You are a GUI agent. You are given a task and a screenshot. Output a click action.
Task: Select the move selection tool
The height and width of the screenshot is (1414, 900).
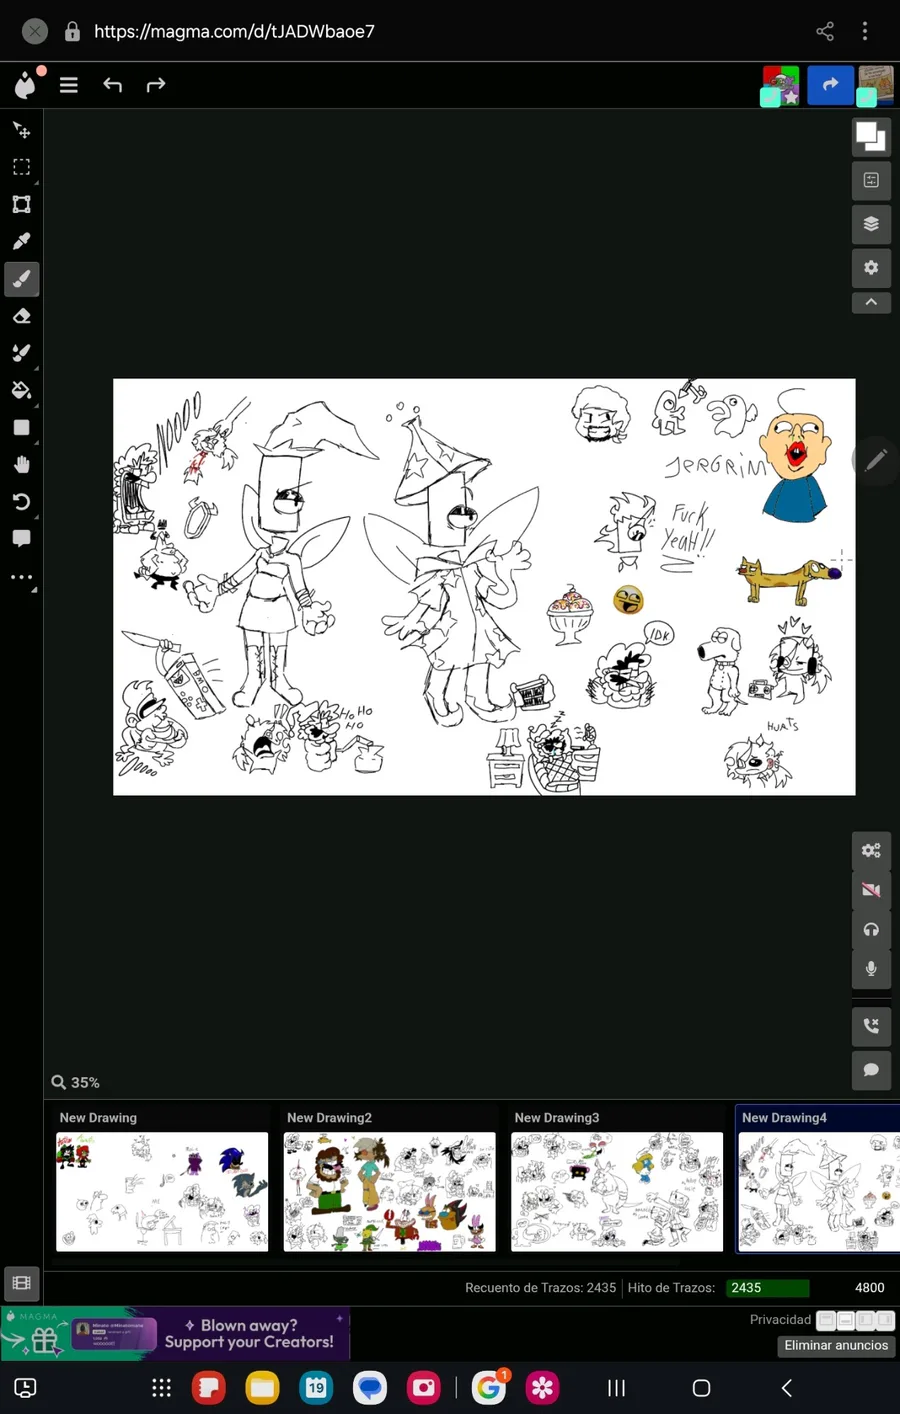[21, 130]
